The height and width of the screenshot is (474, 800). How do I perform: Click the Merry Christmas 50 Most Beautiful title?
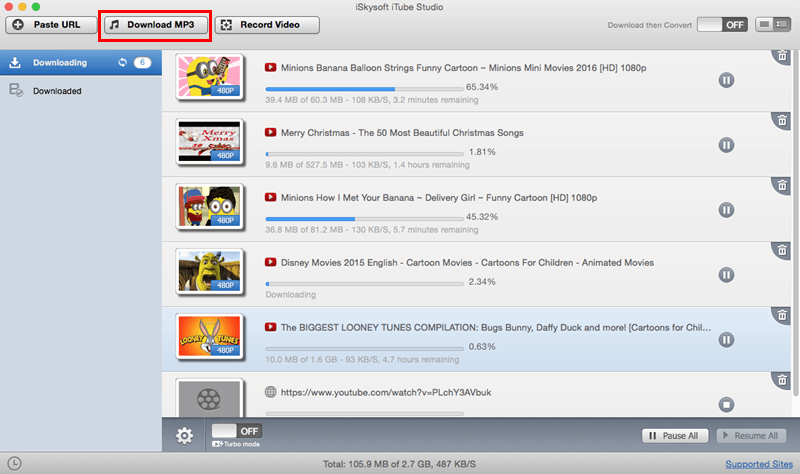pos(402,133)
